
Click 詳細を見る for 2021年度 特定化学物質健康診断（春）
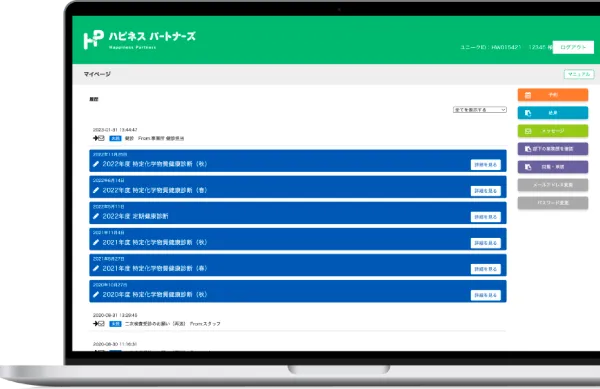tap(486, 269)
